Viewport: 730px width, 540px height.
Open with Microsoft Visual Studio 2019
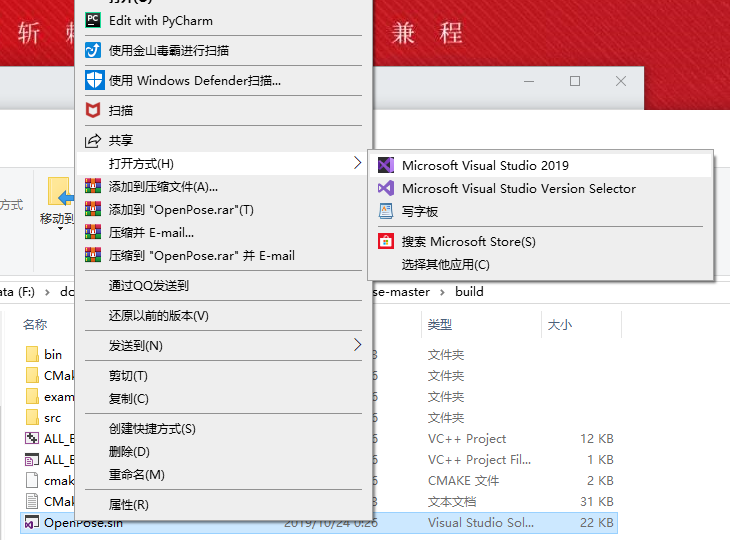tap(485, 166)
